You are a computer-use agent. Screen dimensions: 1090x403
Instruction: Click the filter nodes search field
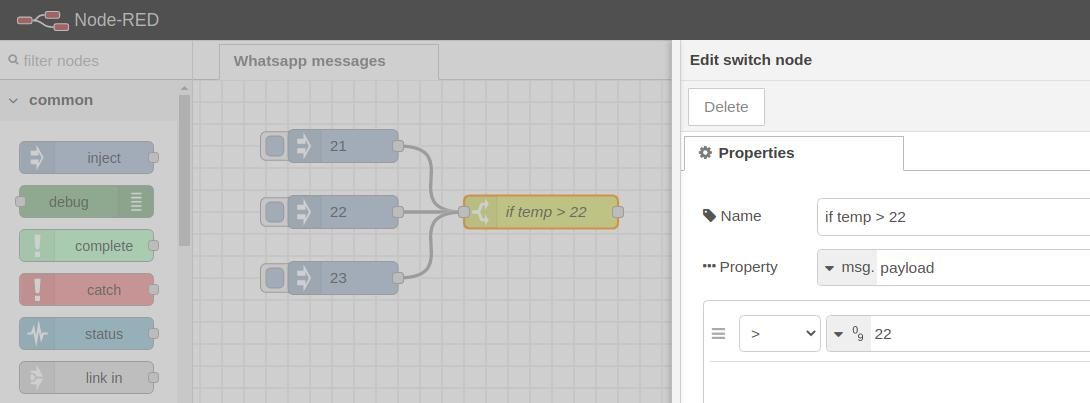click(96, 60)
